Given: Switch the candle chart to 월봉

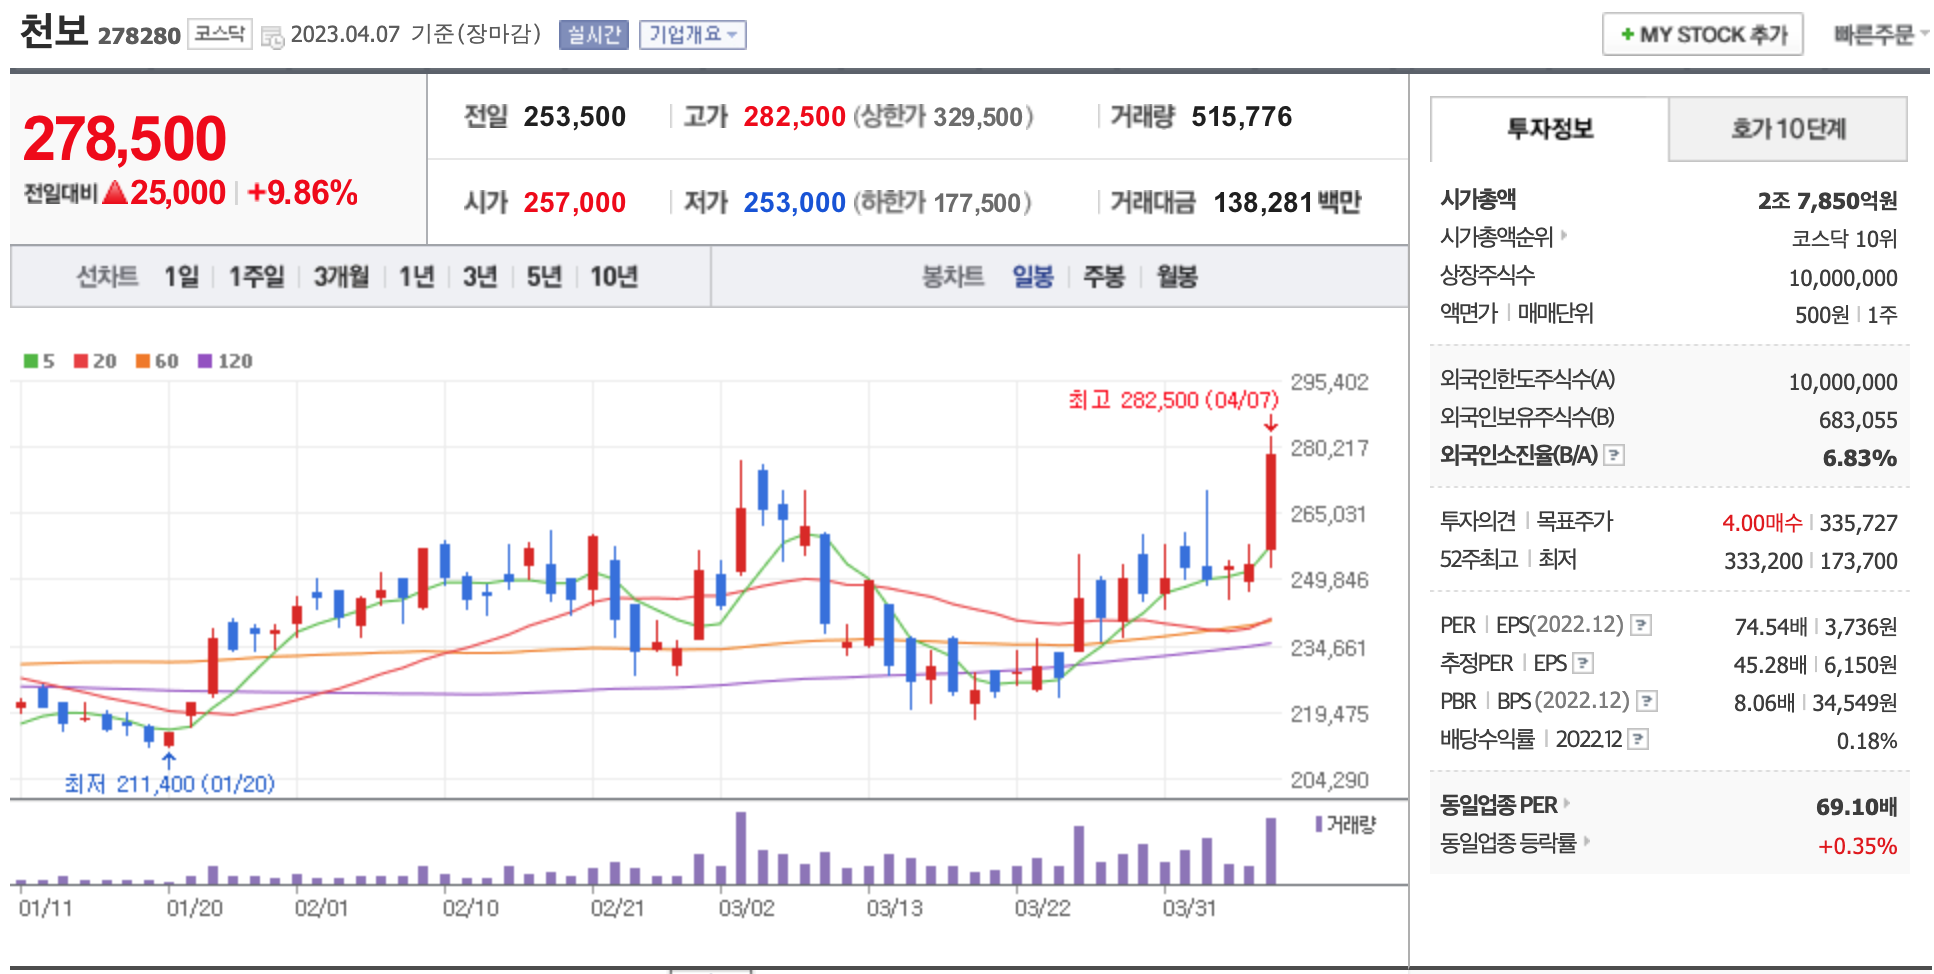Looking at the screenshot, I should click(1177, 277).
